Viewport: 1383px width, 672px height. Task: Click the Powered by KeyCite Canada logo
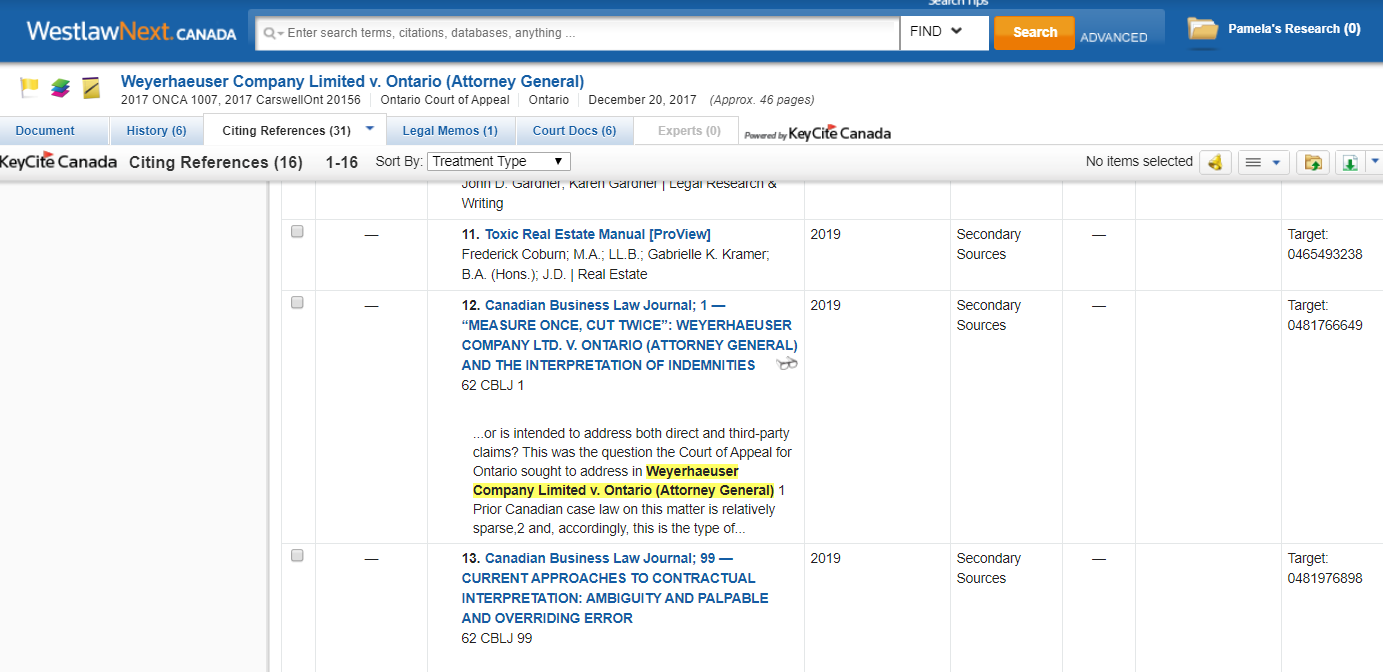[817, 133]
